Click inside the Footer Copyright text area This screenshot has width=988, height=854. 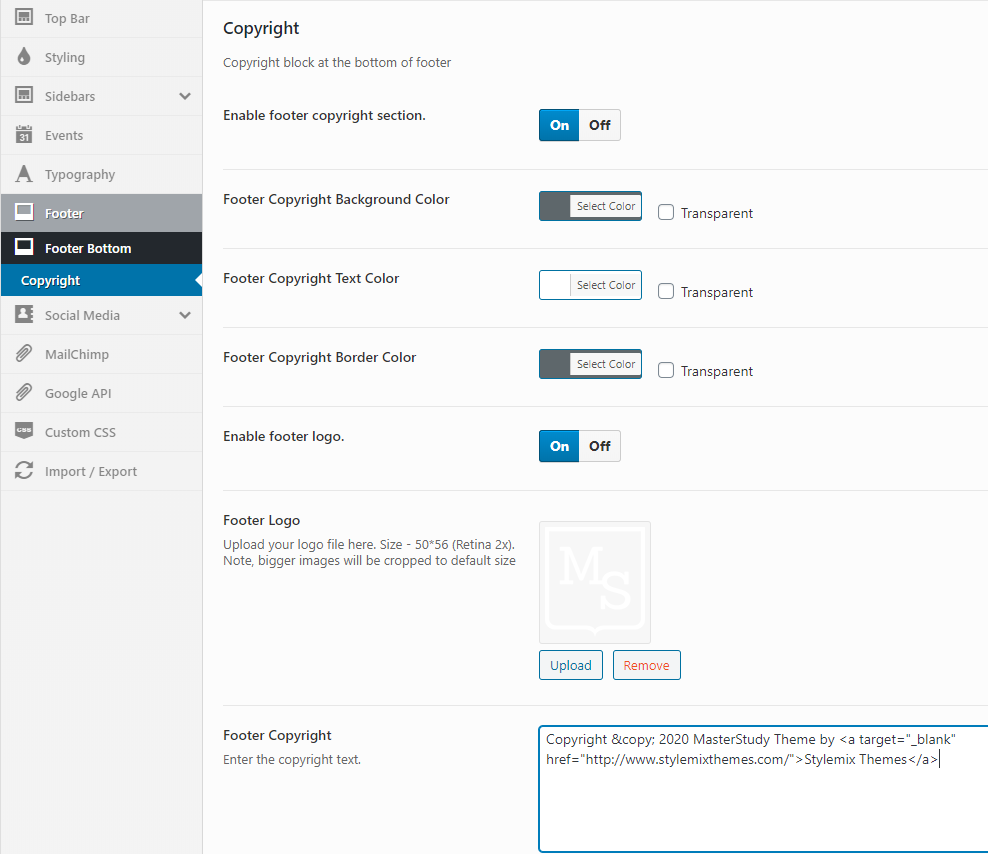coord(762,800)
